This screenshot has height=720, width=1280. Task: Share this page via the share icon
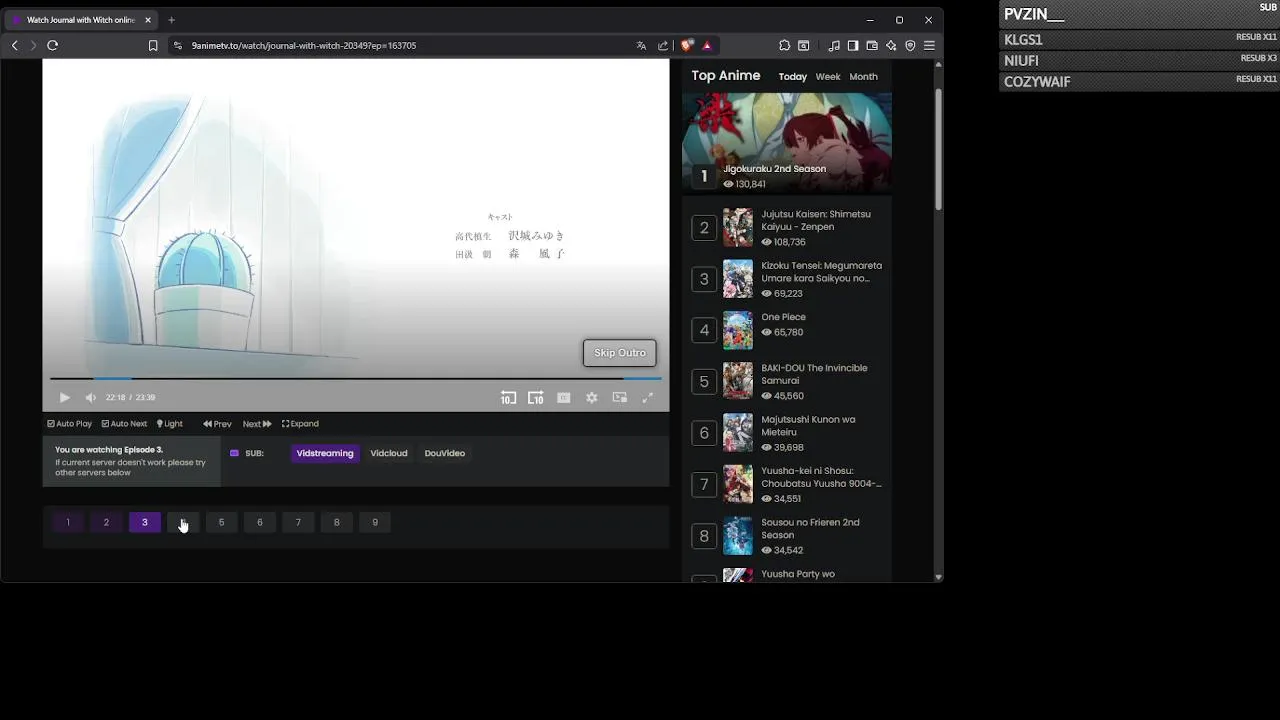[663, 45]
